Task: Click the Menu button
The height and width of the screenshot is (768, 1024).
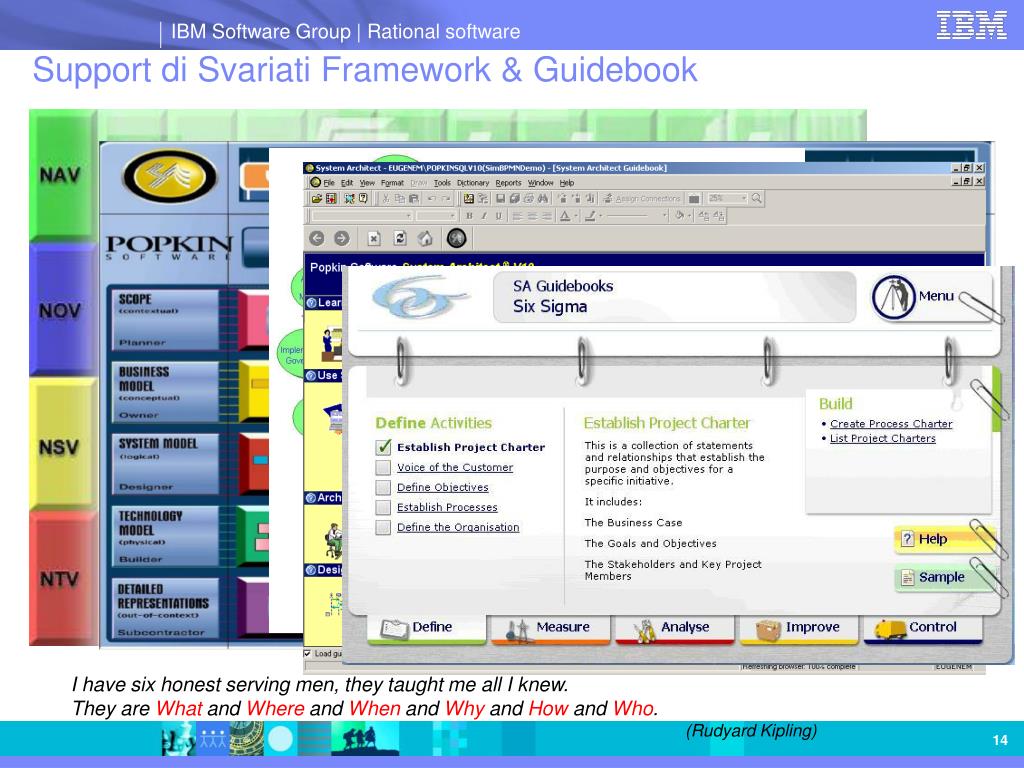Action: (x=931, y=297)
